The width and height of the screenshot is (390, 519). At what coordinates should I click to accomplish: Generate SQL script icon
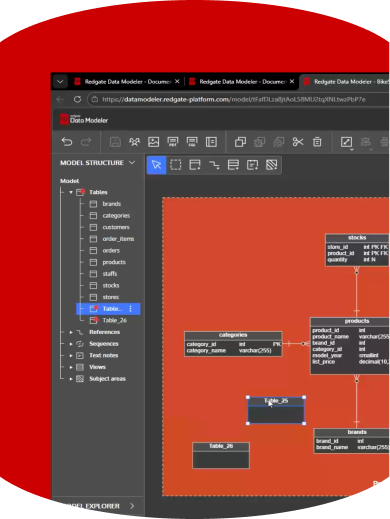point(192,142)
